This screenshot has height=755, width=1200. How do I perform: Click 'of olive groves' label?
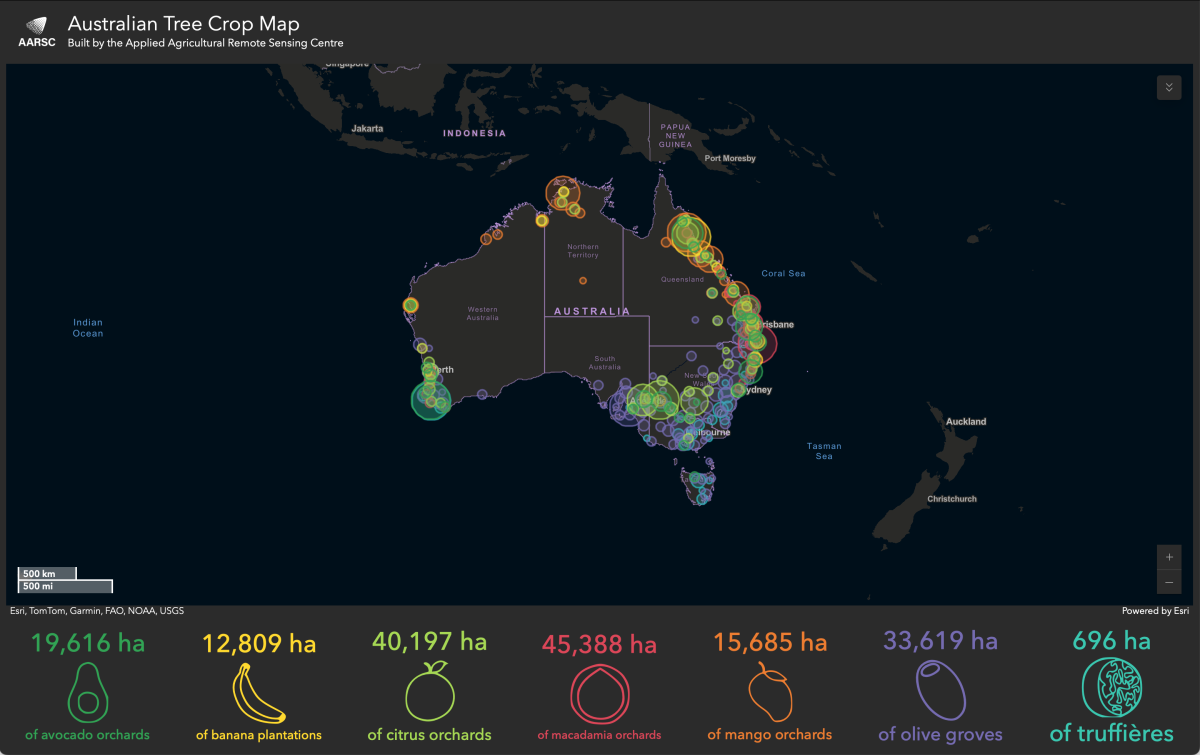pos(939,735)
